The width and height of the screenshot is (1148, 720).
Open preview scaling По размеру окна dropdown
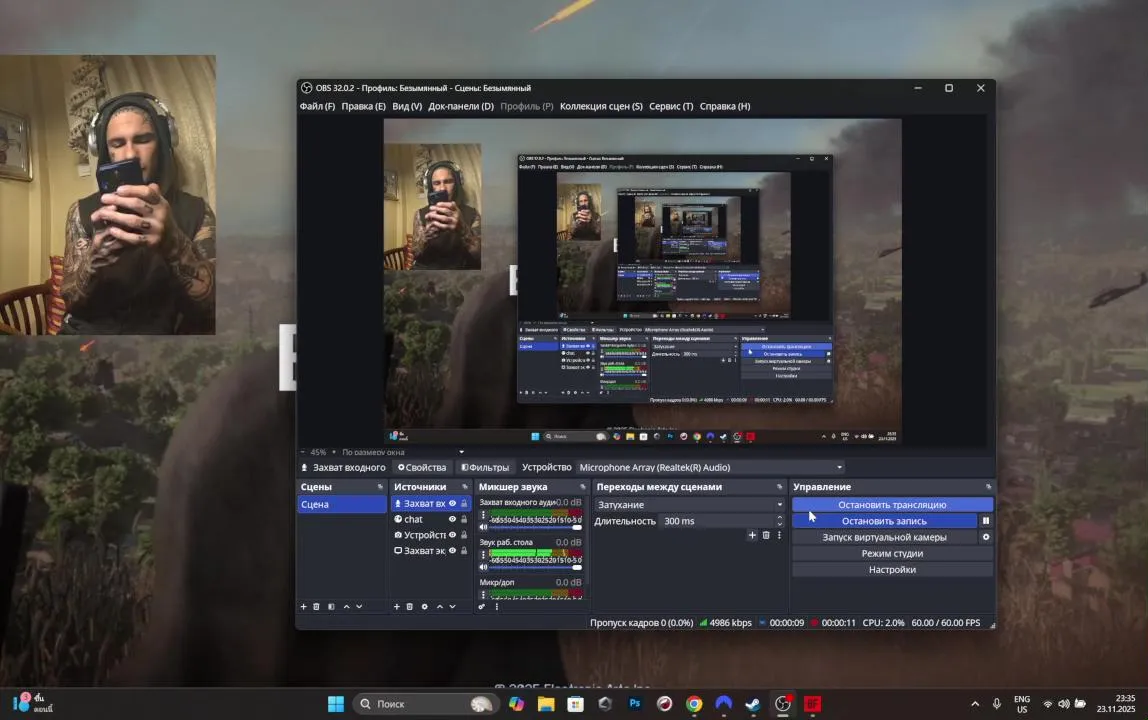click(x=403, y=452)
